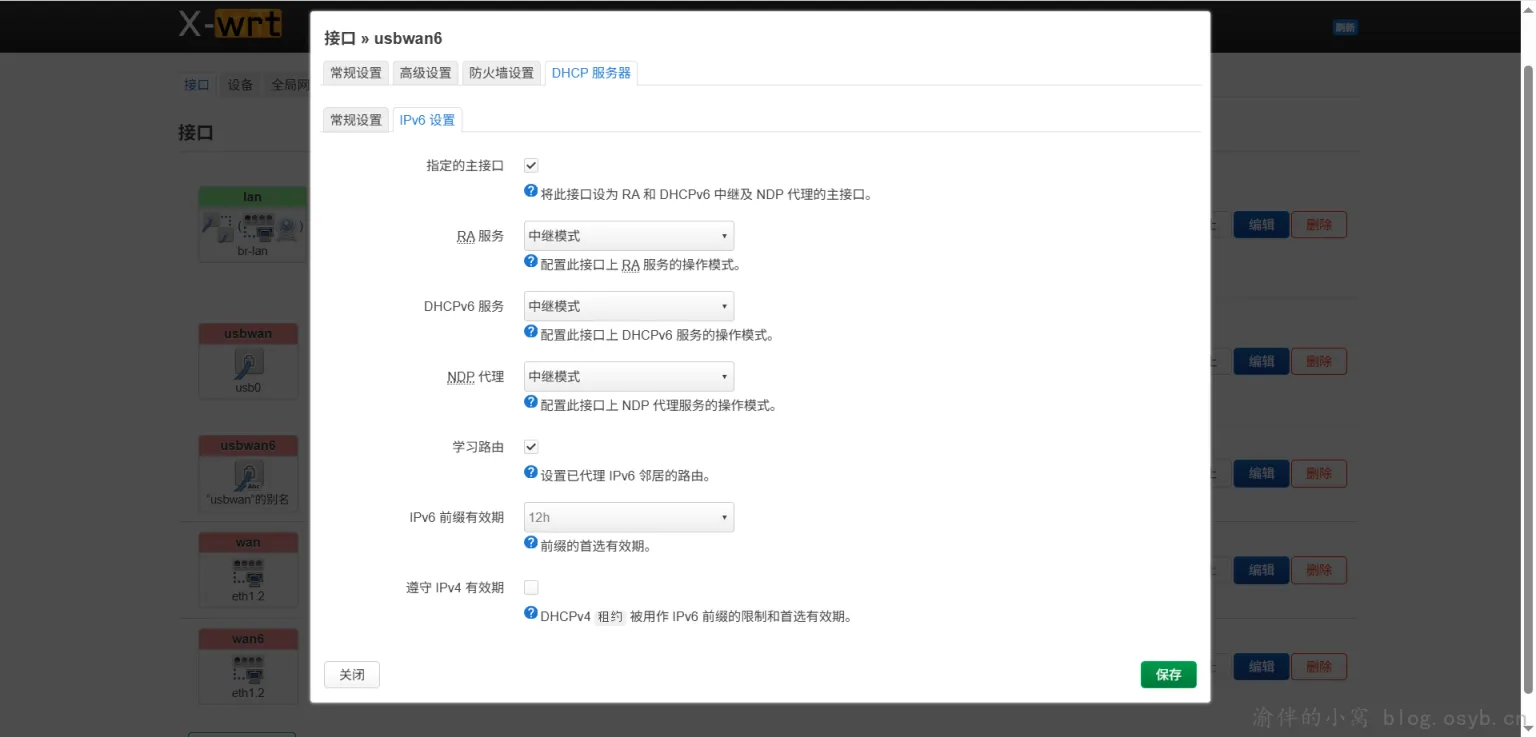1536x737 pixels.
Task: Open help for RA 服务 setting
Action: (530, 260)
